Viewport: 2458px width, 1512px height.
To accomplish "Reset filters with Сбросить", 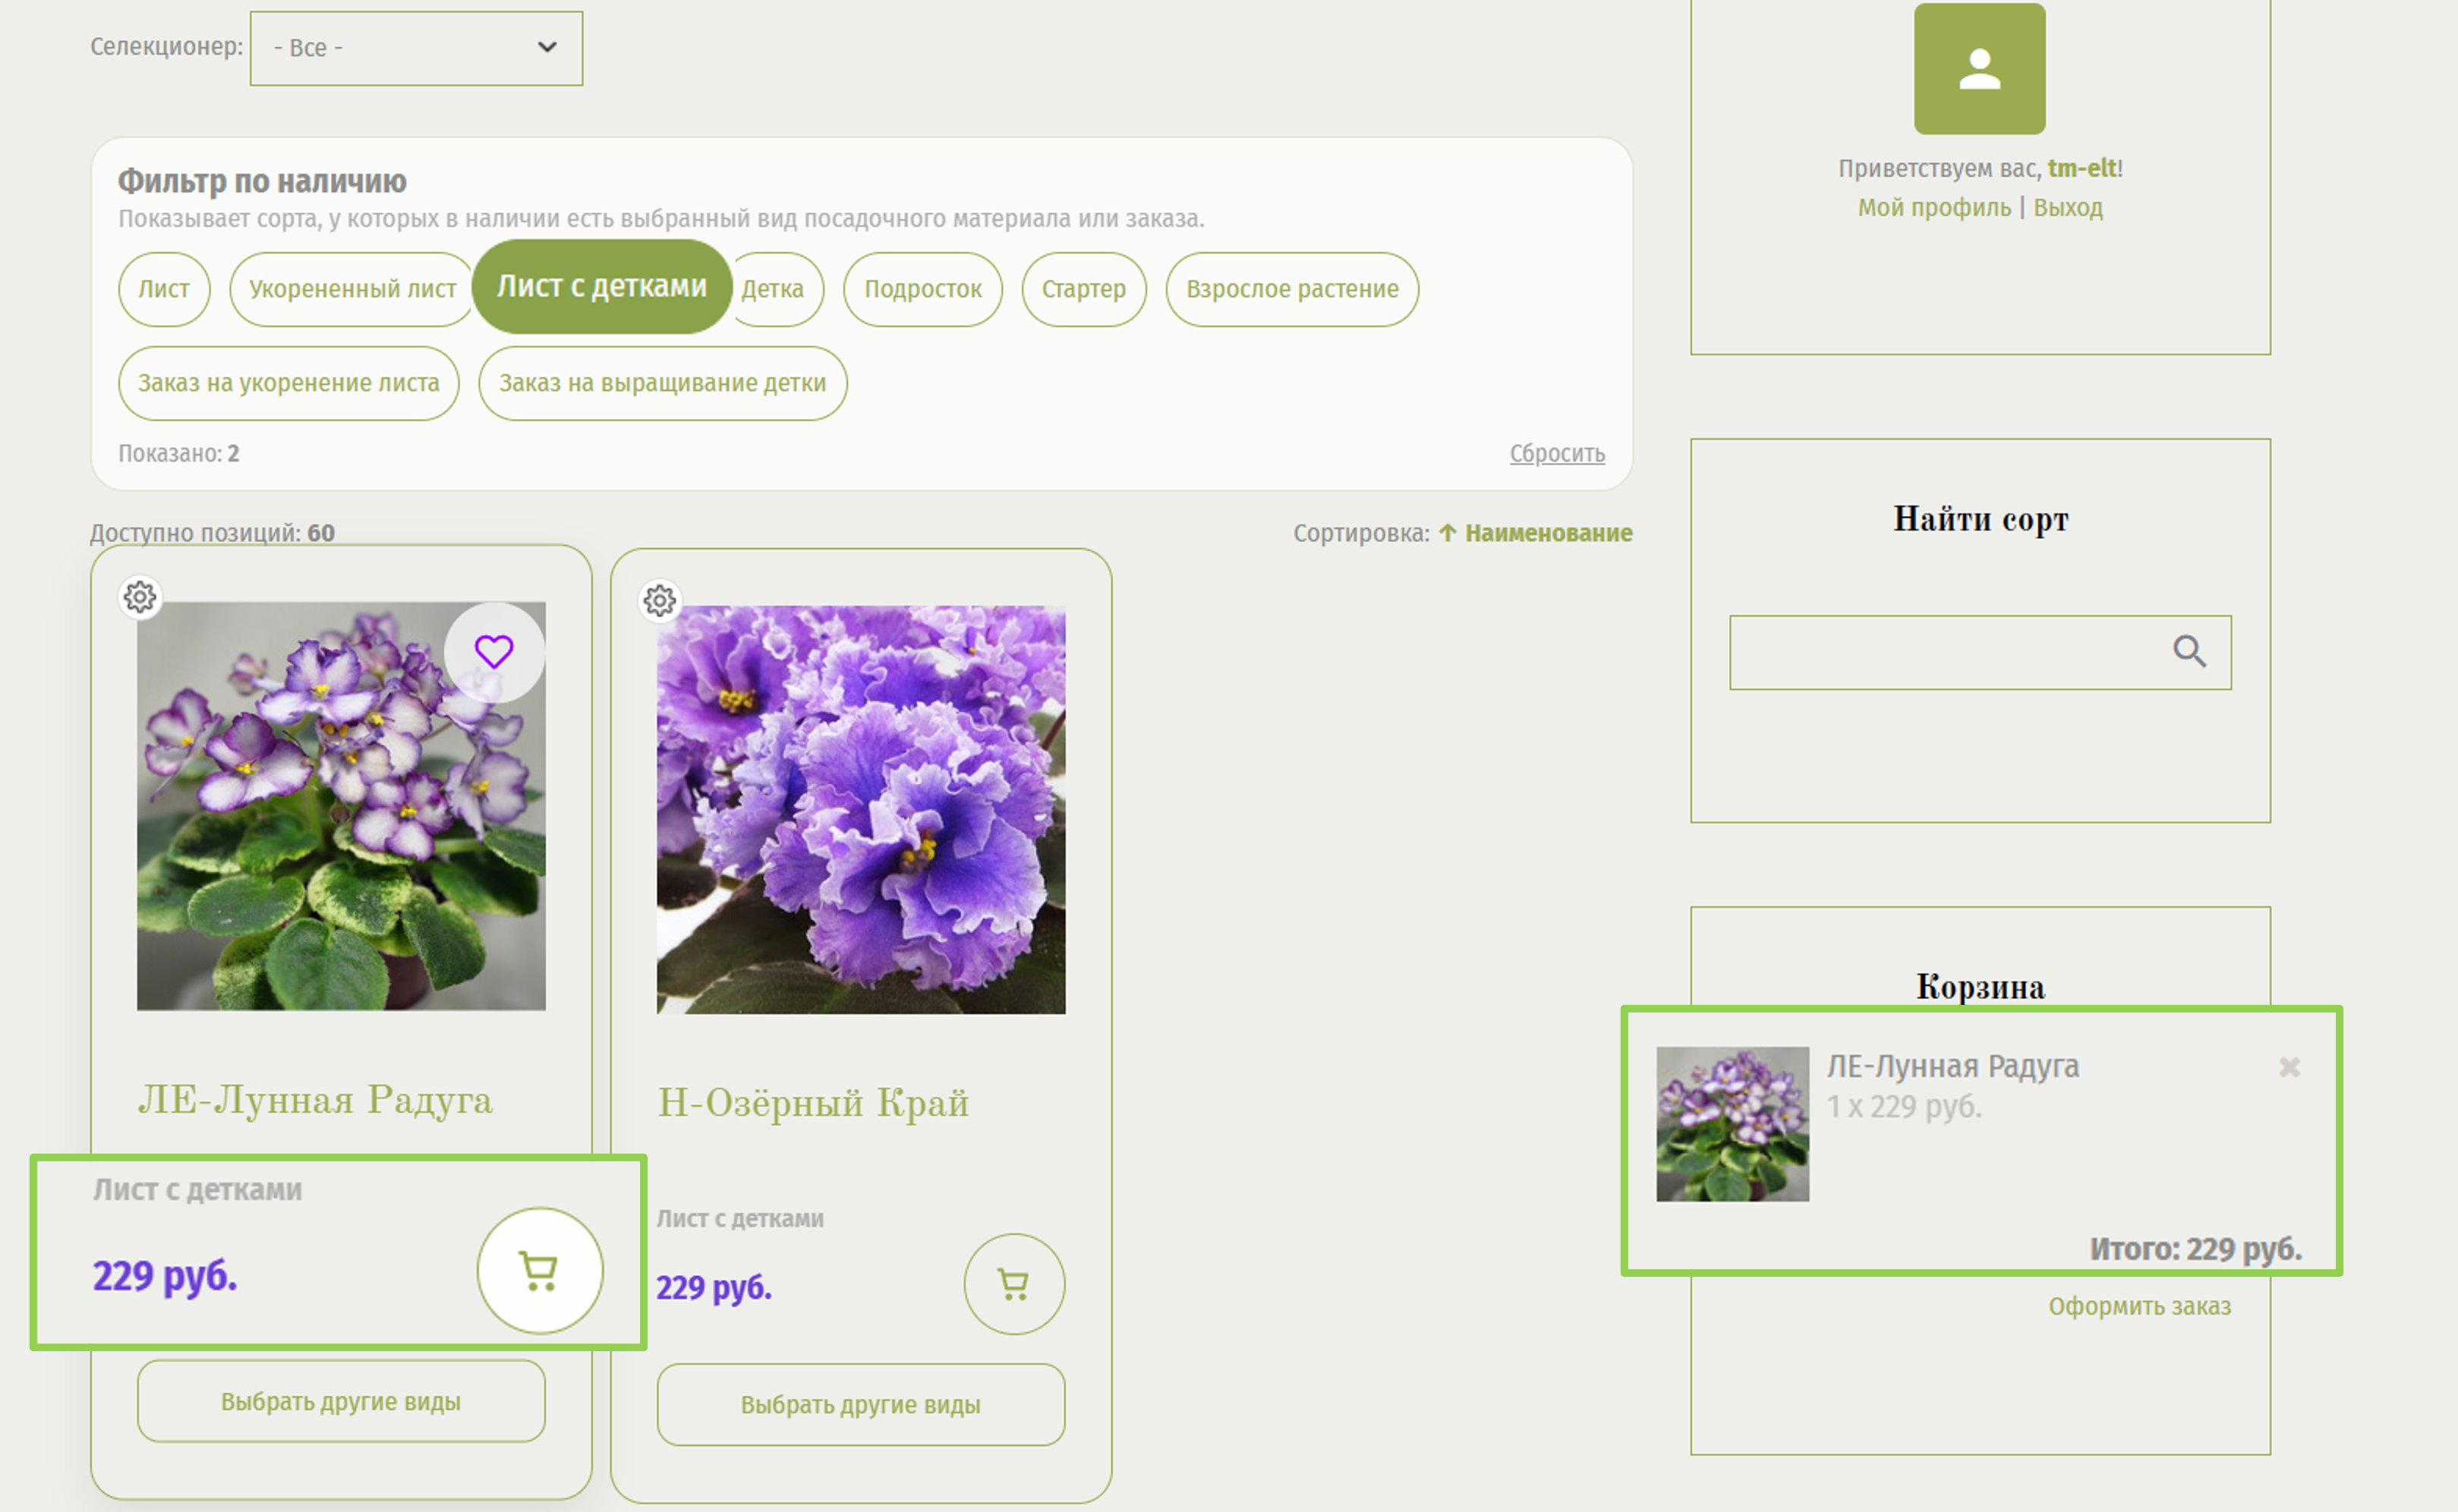I will point(1556,454).
